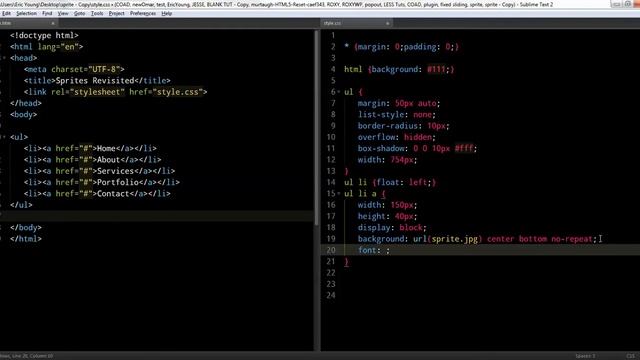Open the Find menu
The height and width of the screenshot is (360, 640).
tap(47, 13)
